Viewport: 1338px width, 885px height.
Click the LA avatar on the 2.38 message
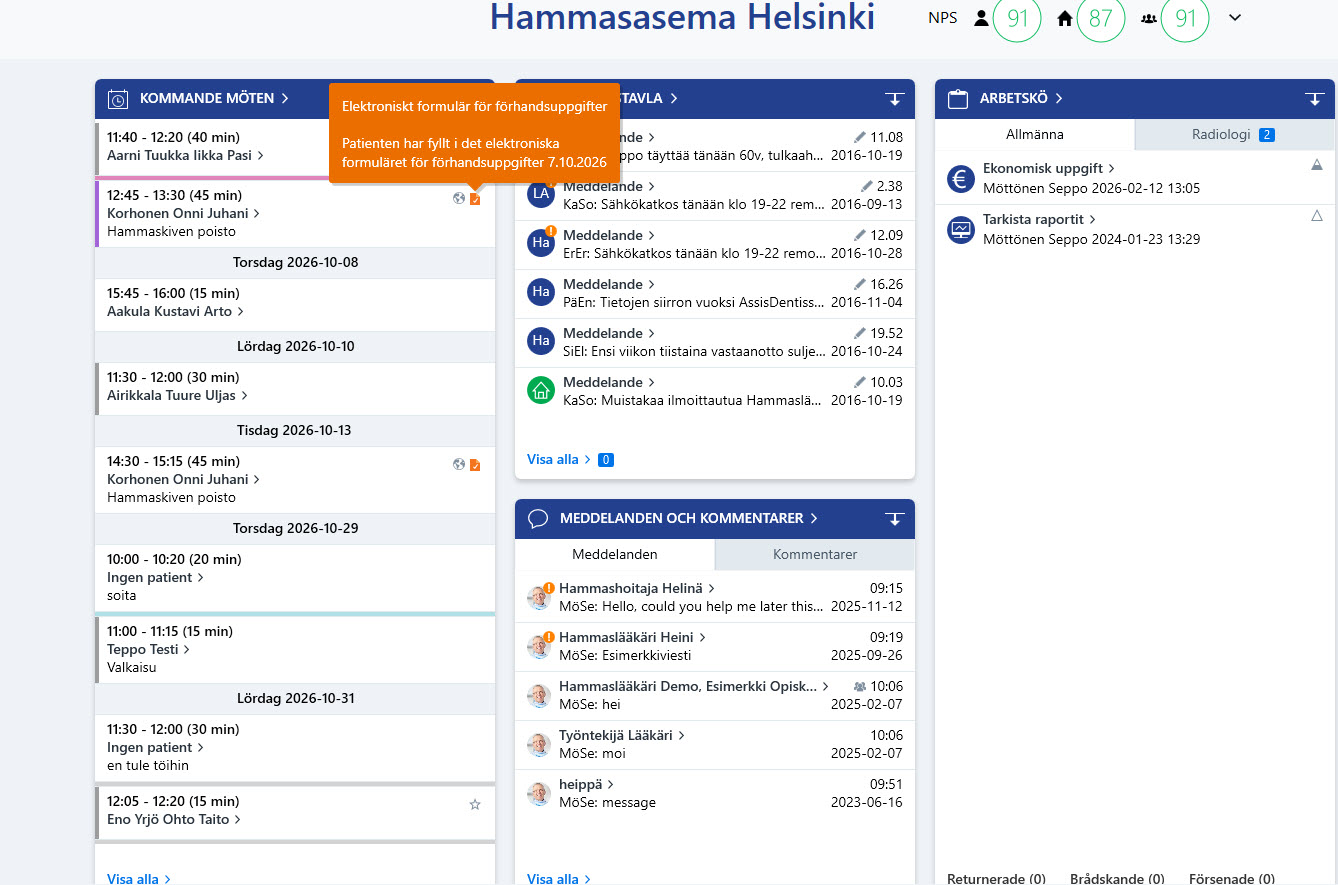[x=541, y=194]
